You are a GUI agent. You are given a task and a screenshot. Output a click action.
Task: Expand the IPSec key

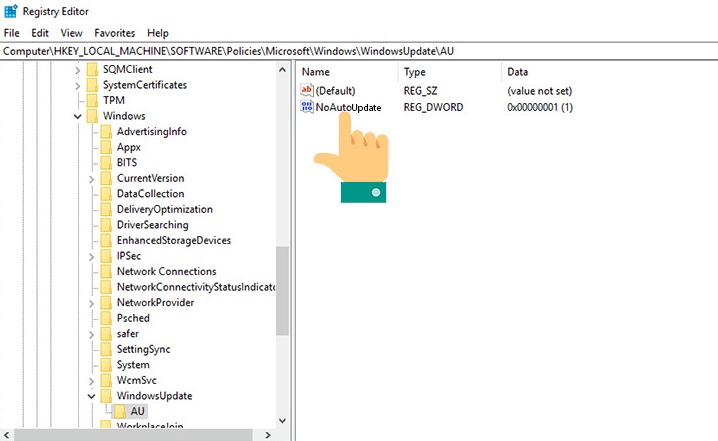click(91, 257)
